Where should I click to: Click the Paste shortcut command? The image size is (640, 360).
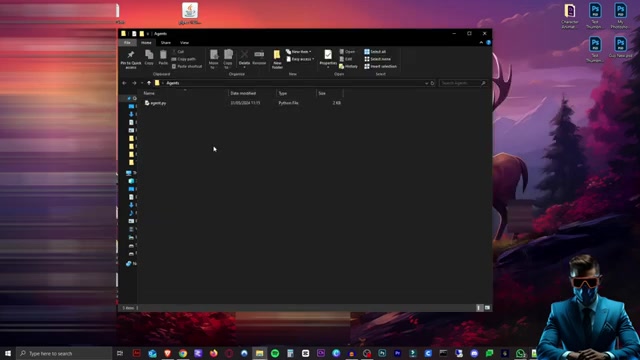pyautogui.click(x=187, y=66)
